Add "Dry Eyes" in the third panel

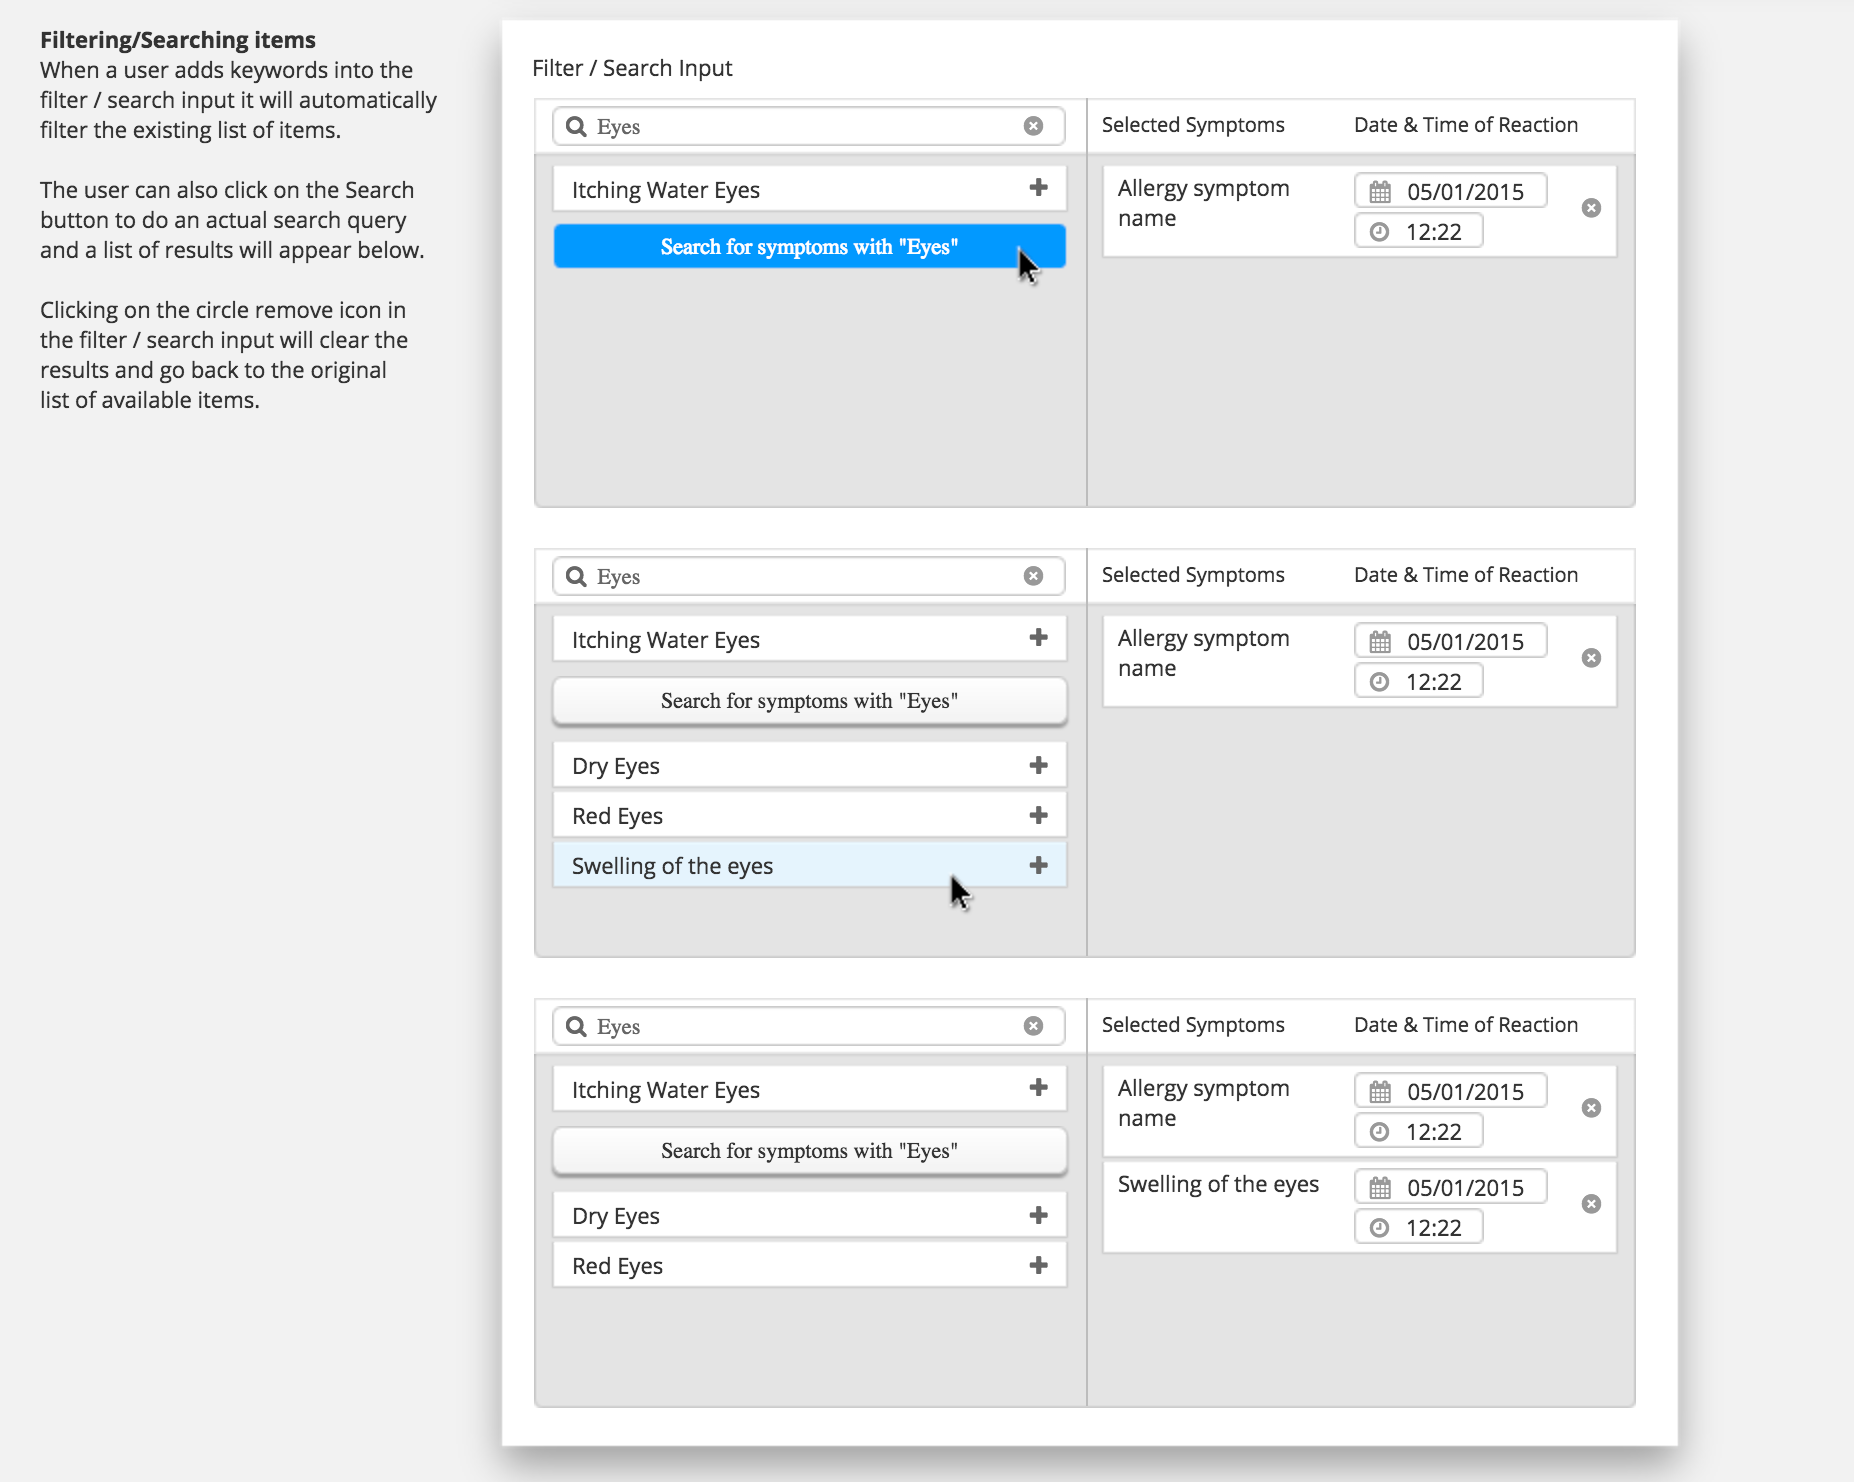point(1038,1216)
